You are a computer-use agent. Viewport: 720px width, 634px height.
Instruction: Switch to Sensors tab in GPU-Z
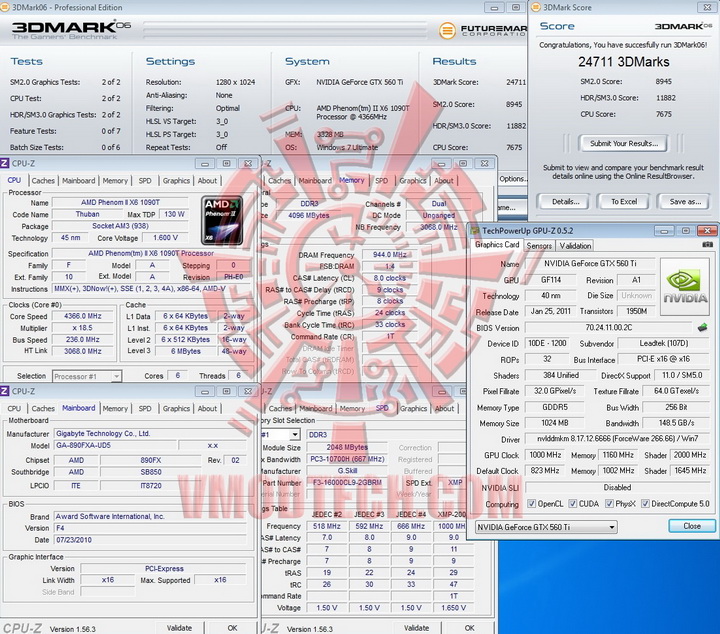(539, 246)
